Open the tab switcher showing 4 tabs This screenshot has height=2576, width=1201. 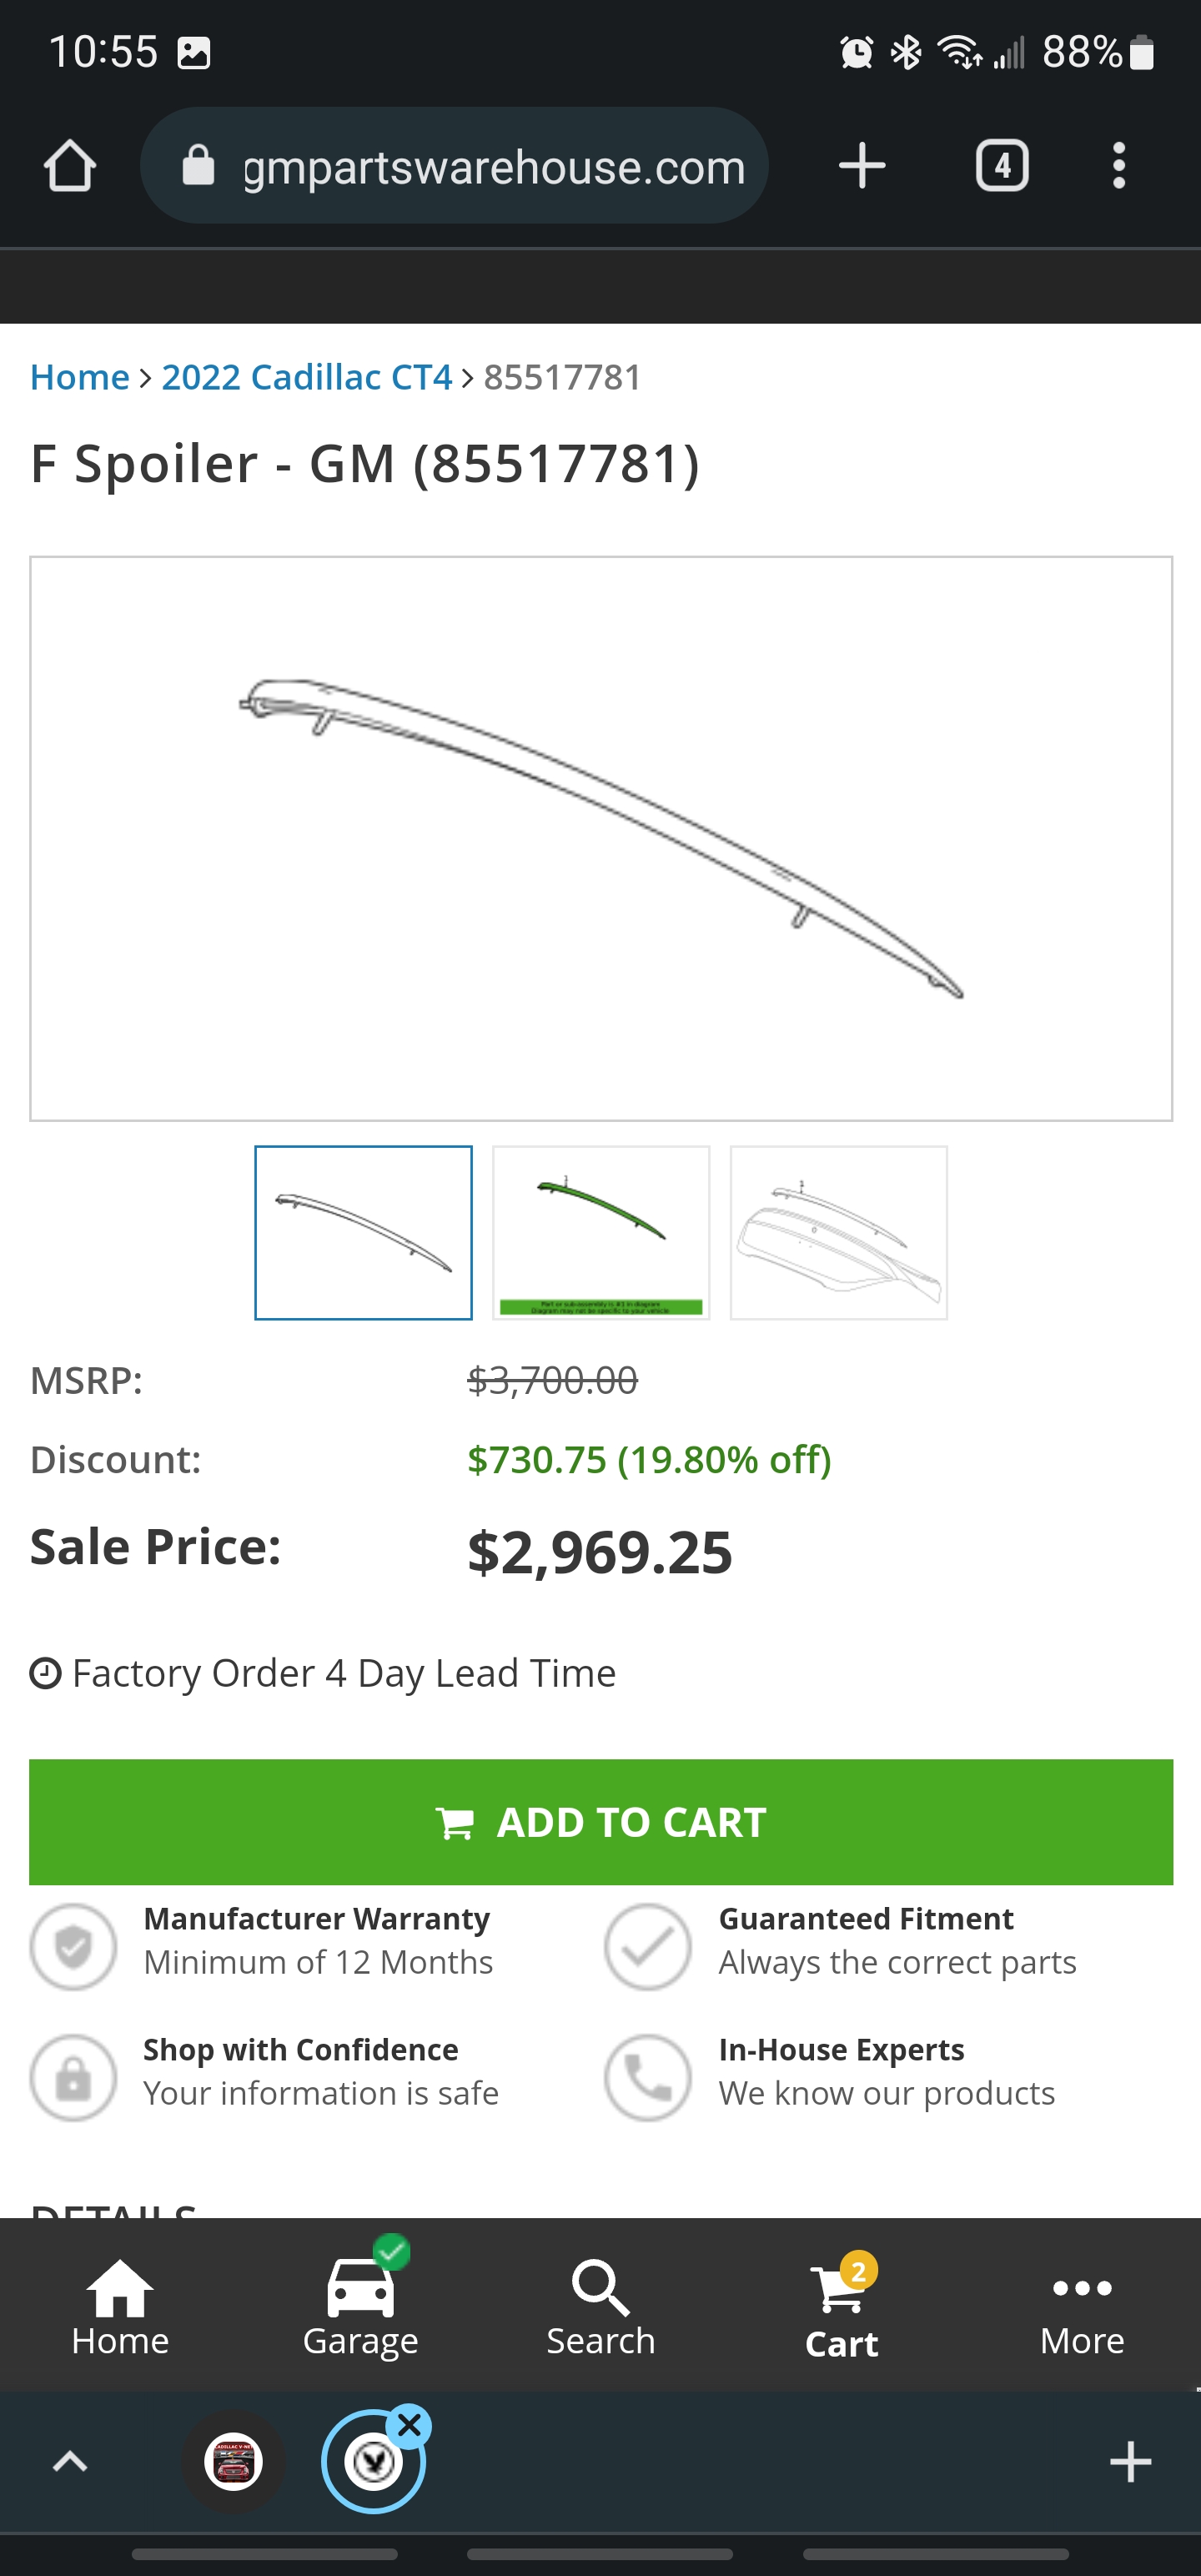(1002, 166)
